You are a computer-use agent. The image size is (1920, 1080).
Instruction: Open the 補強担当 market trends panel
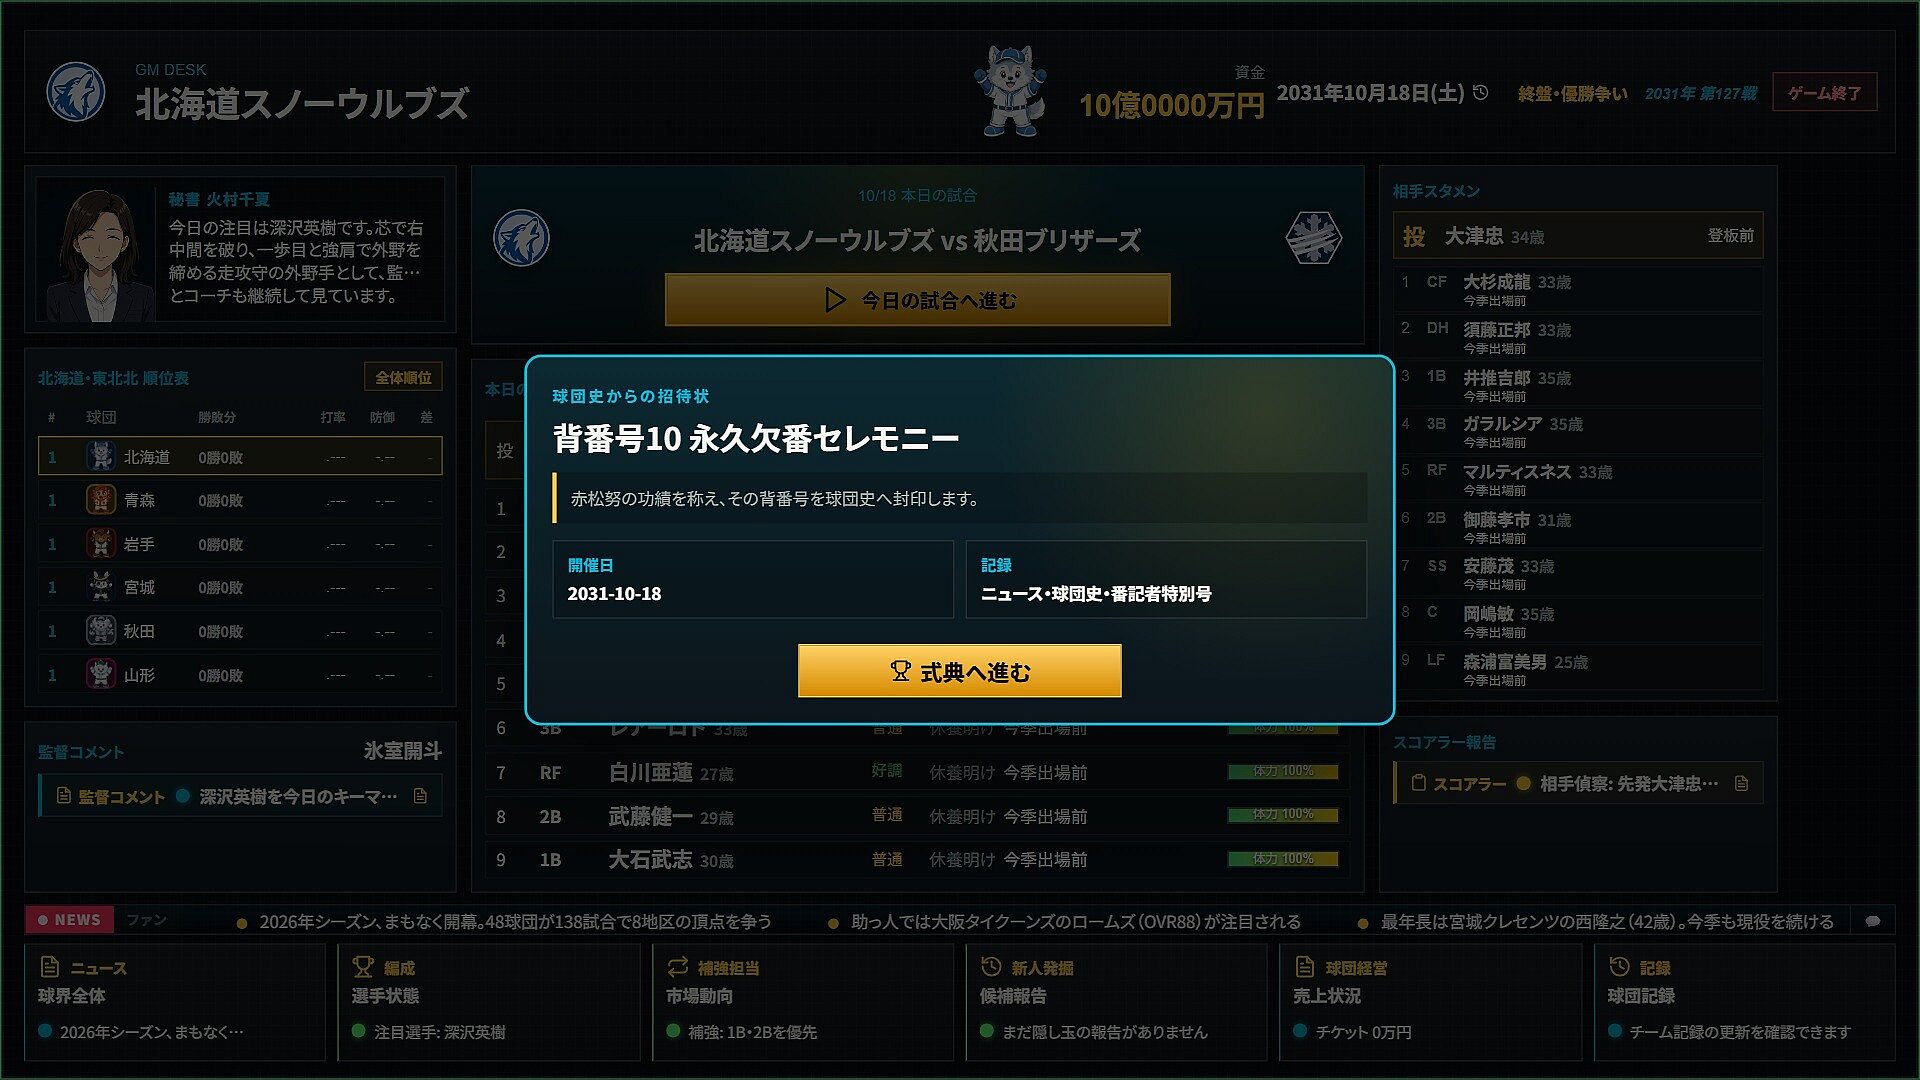point(803,1001)
